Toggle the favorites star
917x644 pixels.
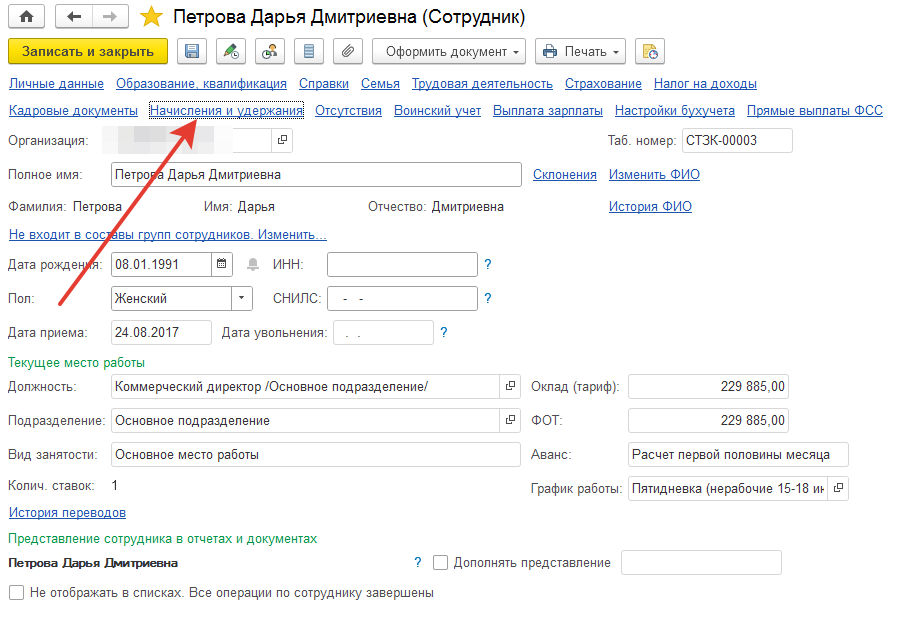151,16
